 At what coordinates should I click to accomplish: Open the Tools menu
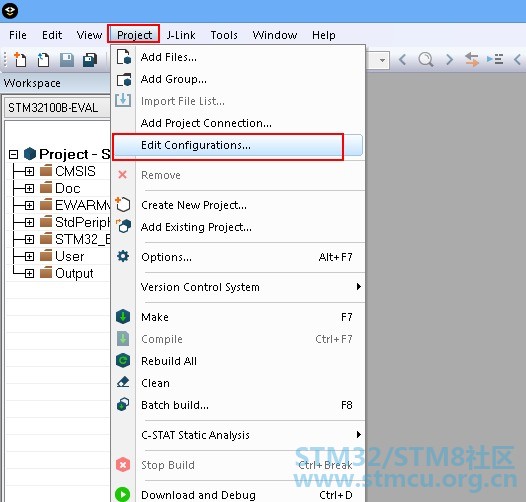click(224, 35)
